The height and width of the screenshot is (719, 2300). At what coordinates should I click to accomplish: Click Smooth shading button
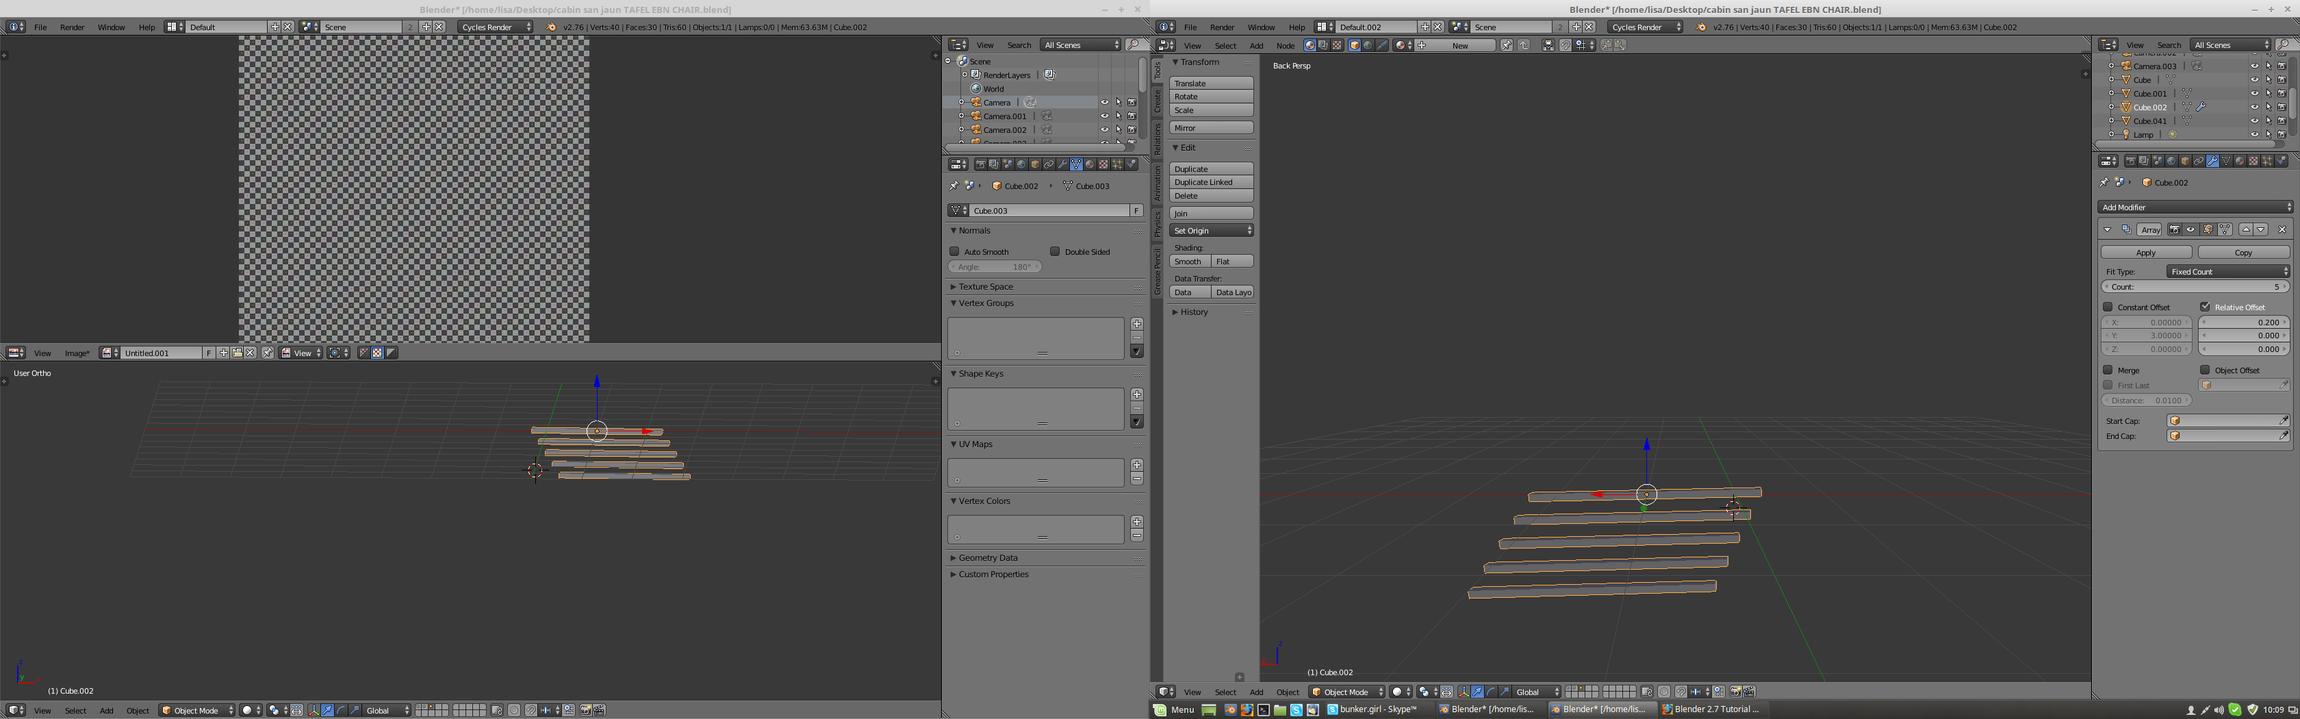(1189, 261)
